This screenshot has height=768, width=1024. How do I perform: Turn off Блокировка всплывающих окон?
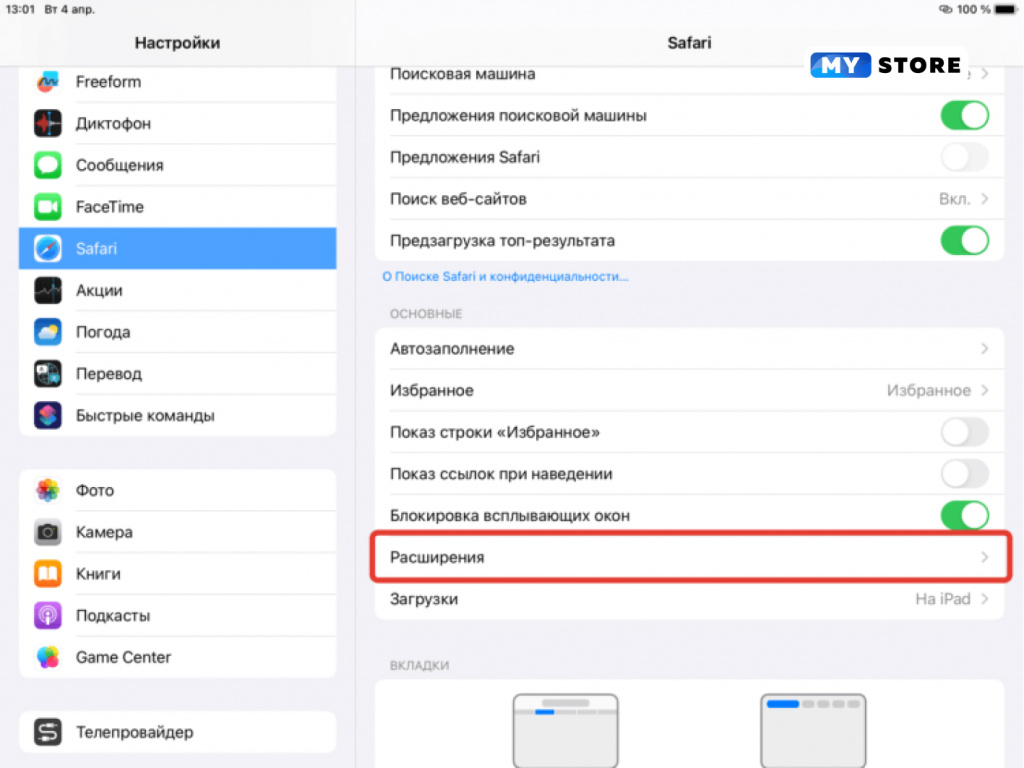click(963, 515)
